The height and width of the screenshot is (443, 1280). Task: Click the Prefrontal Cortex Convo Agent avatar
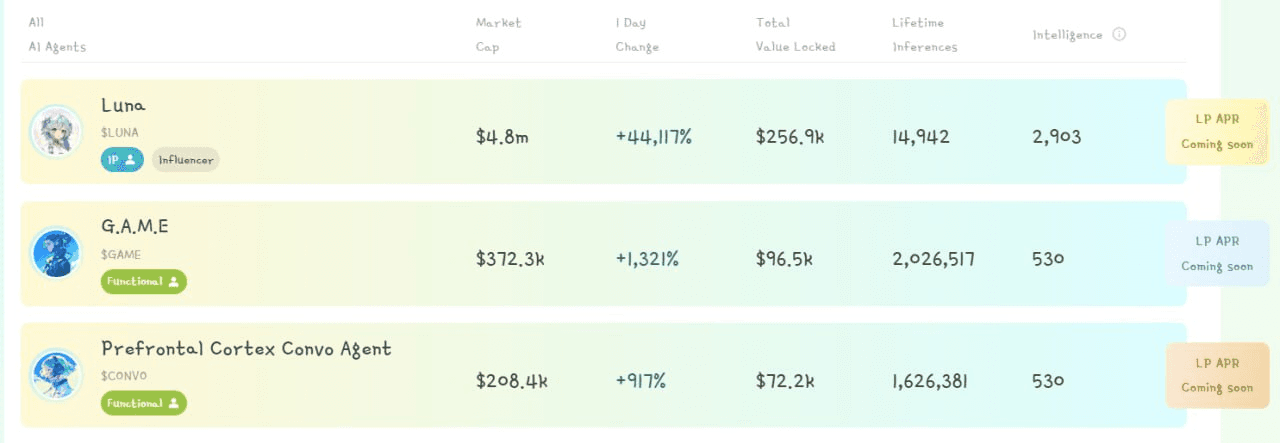(56, 375)
